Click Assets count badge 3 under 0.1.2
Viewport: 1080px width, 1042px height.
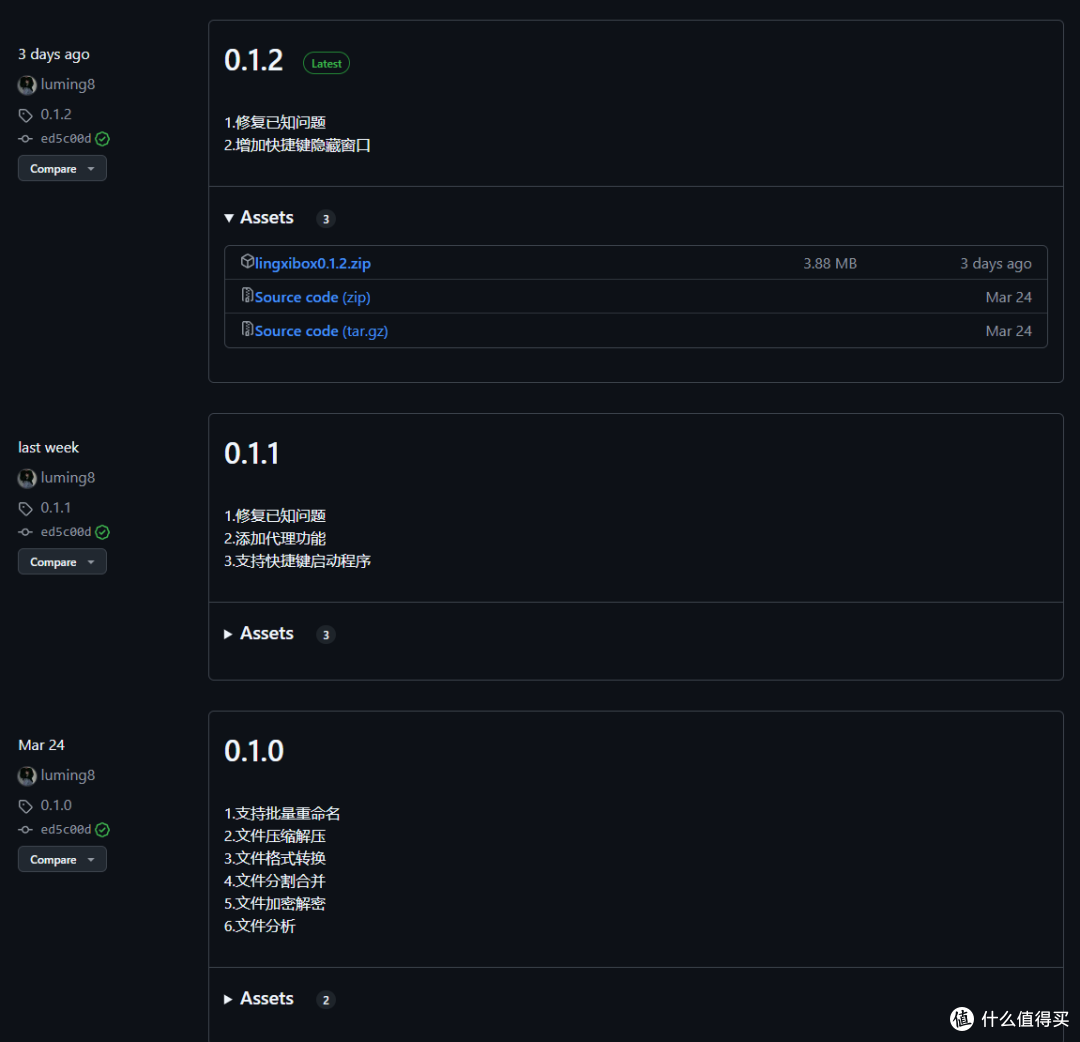point(326,219)
